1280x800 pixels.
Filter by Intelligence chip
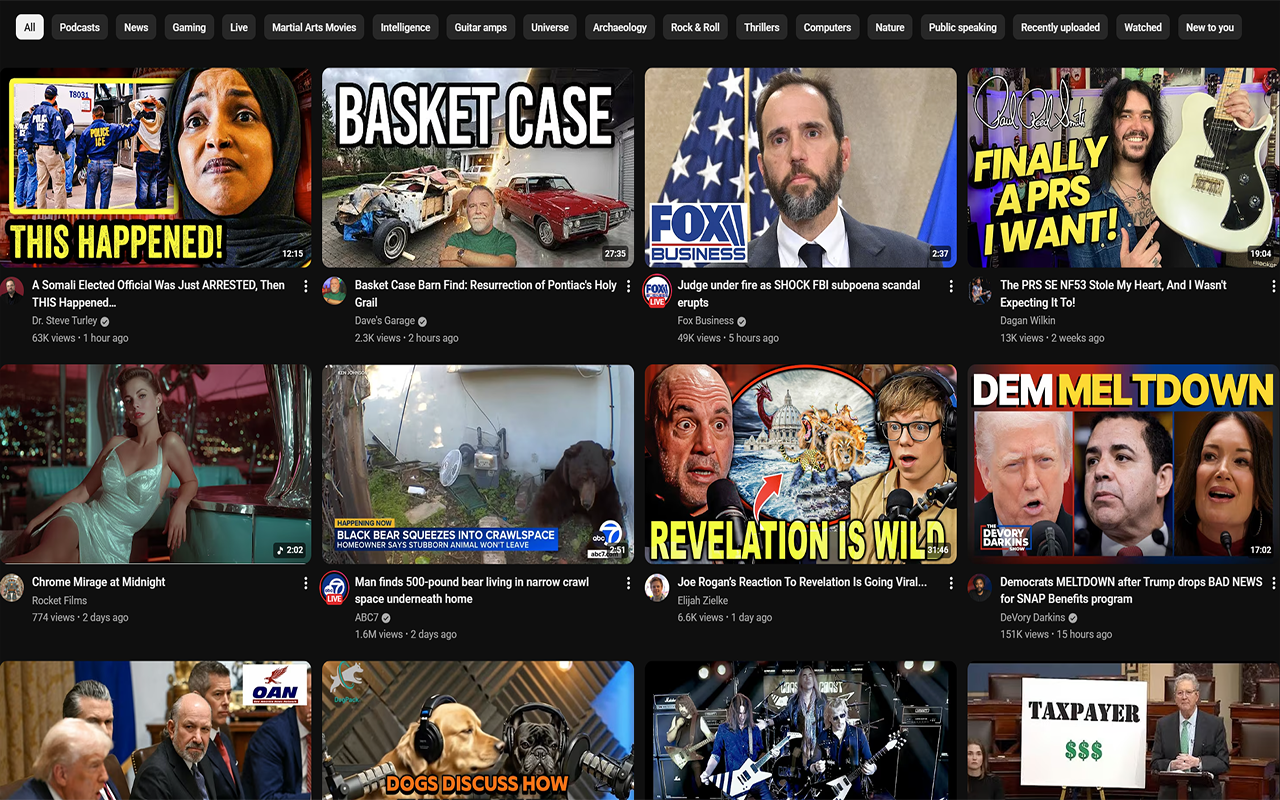click(405, 27)
